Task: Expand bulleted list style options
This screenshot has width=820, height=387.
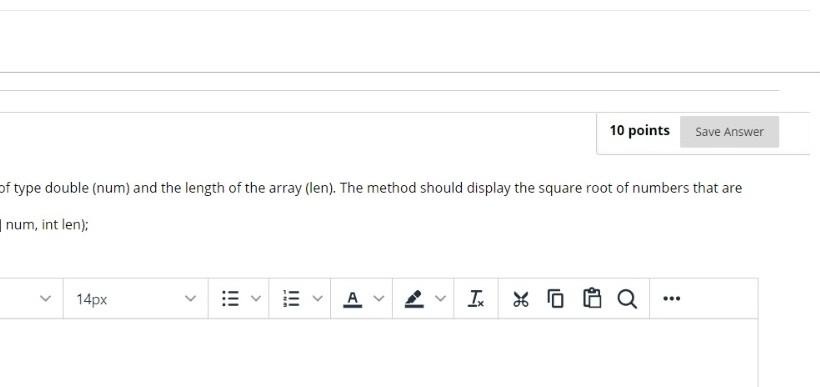Action: point(256,299)
